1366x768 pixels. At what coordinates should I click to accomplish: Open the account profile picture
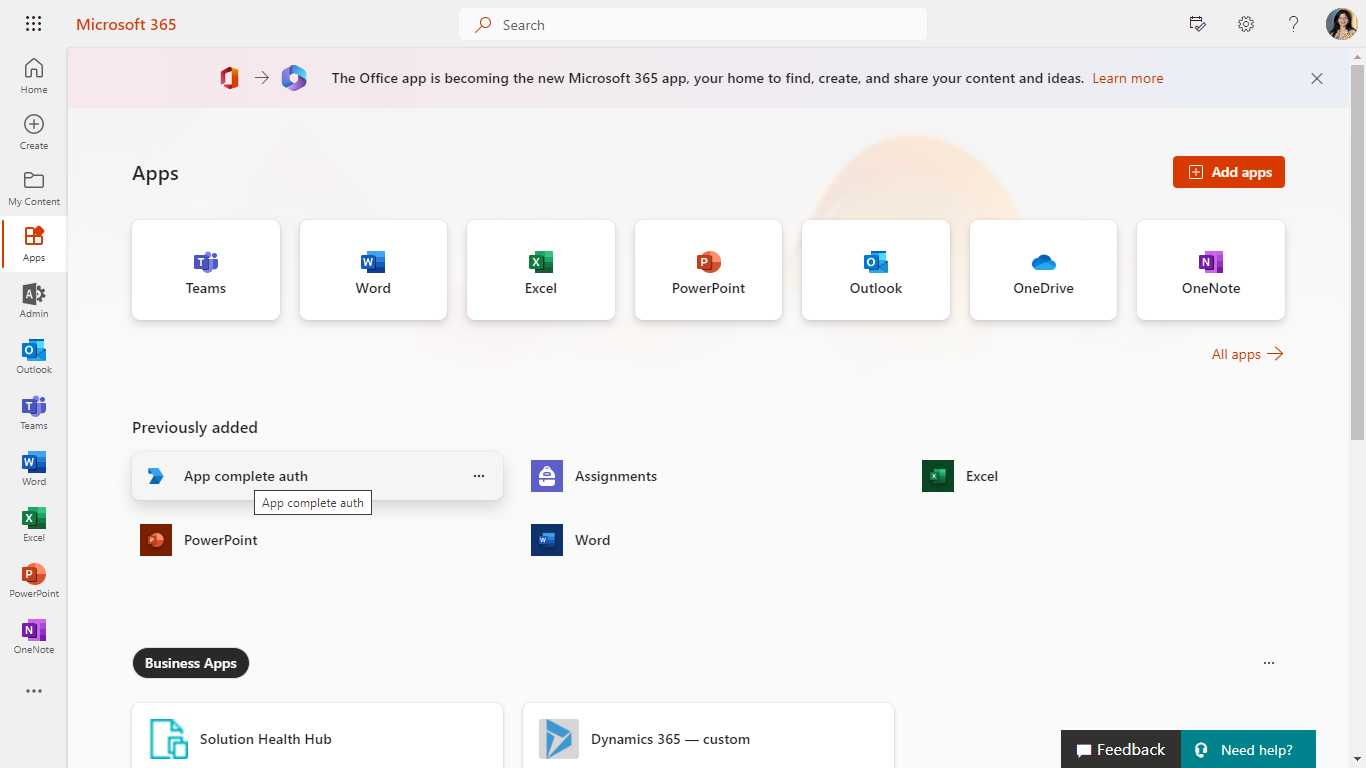1341,24
